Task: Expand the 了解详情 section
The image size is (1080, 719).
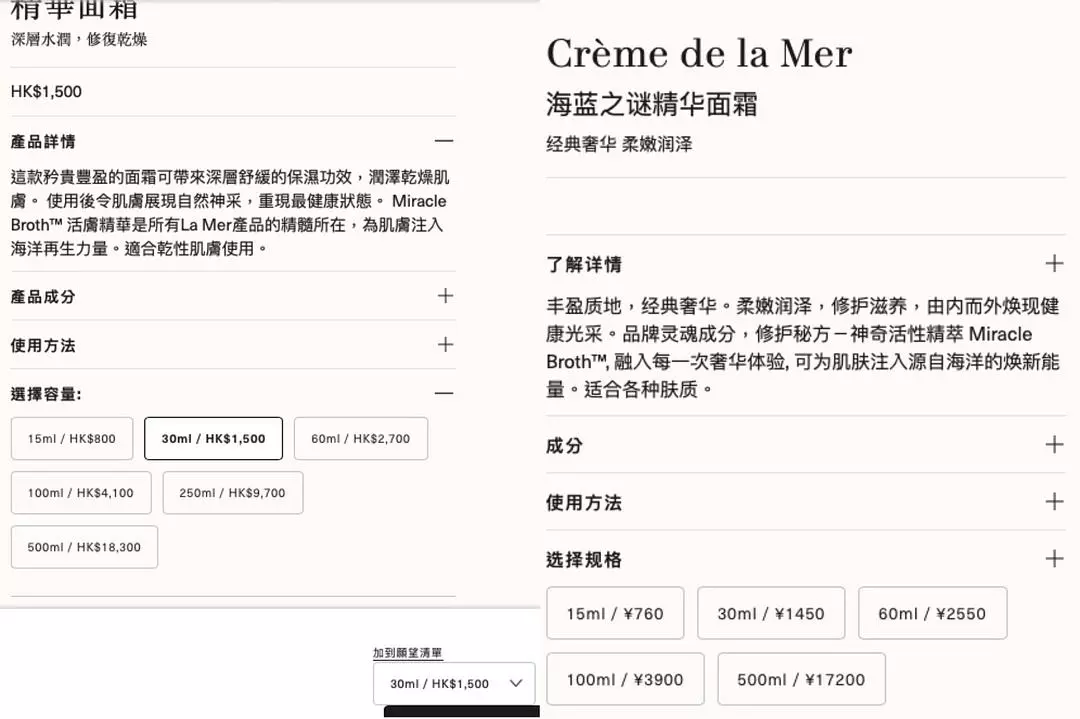Action: pyautogui.click(x=1054, y=264)
